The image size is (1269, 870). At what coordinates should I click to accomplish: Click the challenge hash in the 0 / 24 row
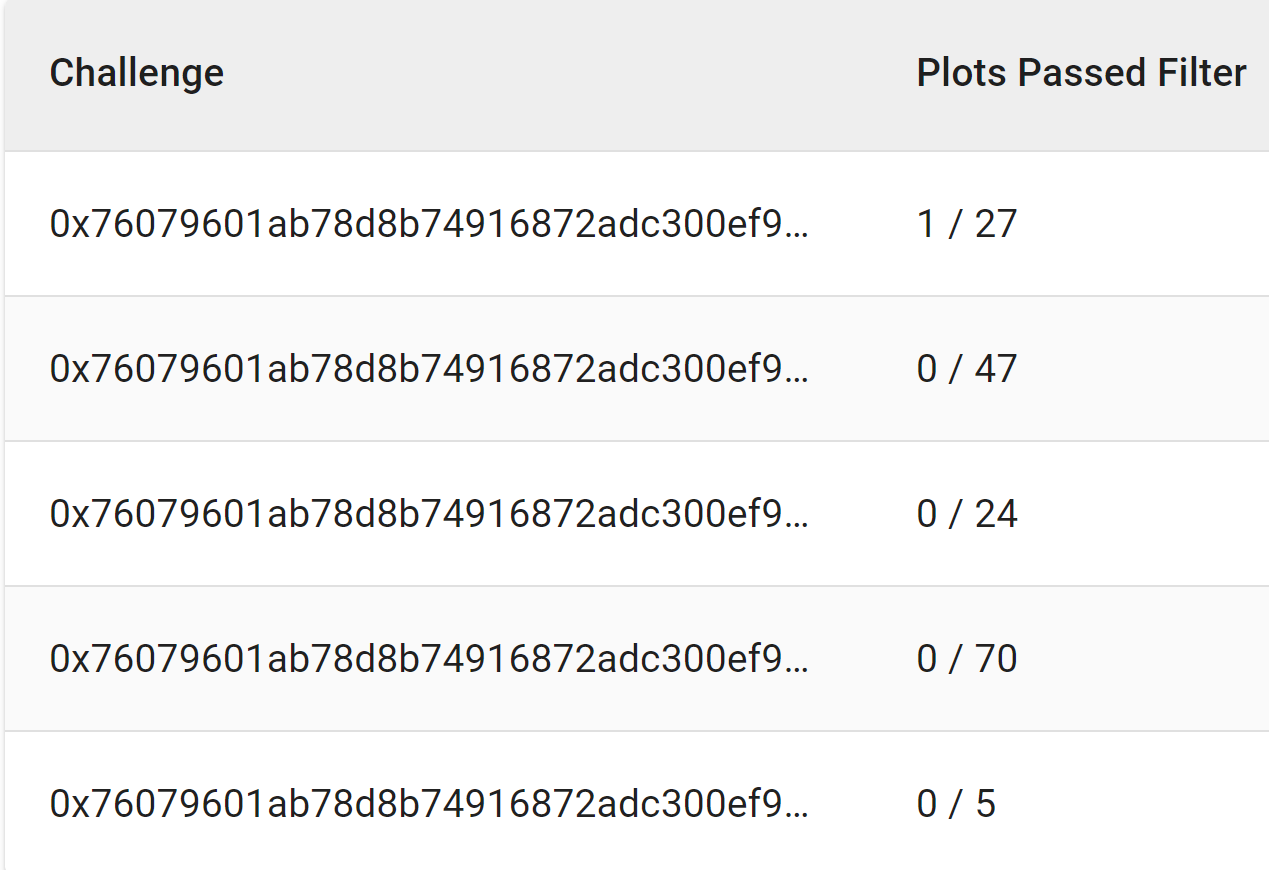(x=429, y=514)
